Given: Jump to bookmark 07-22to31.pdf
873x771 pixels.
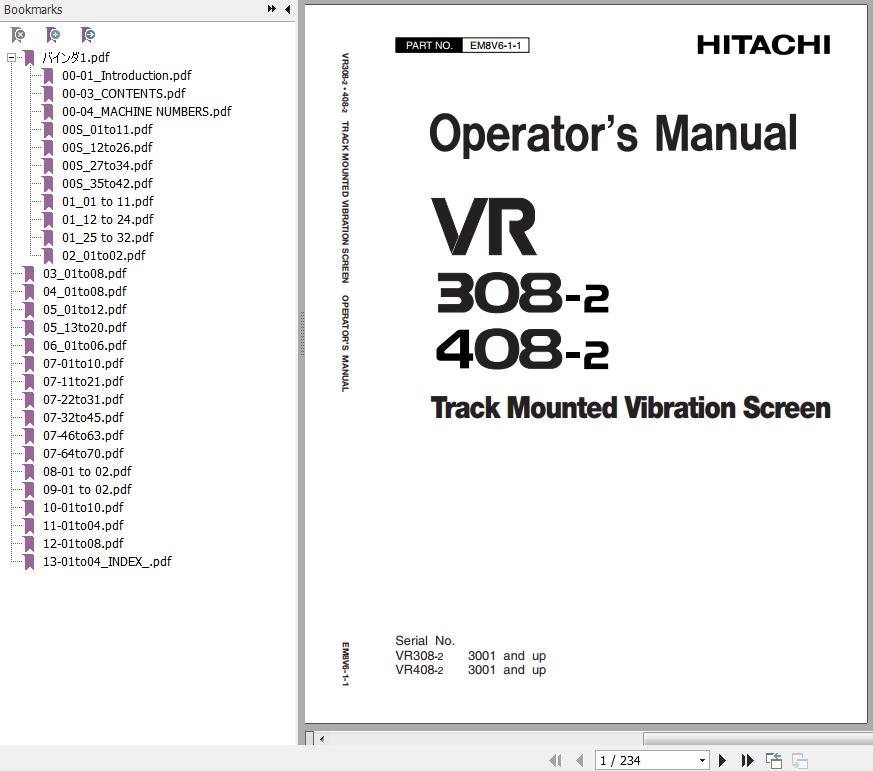Looking at the screenshot, I should click(x=84, y=399).
